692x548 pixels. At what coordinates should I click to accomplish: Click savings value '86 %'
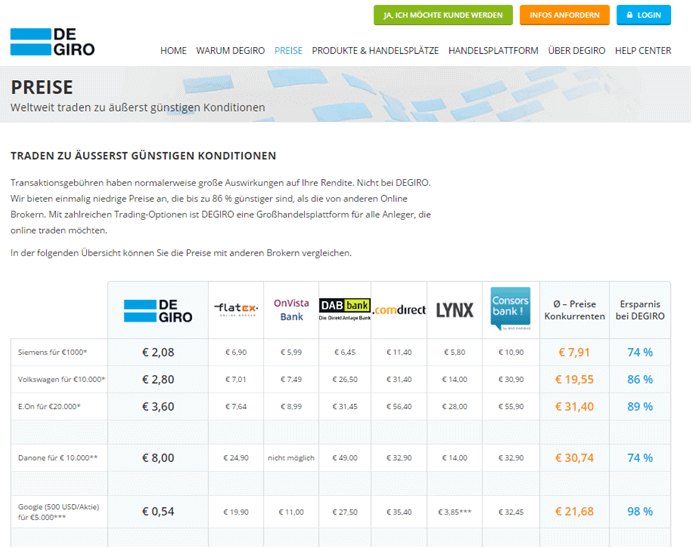point(640,379)
